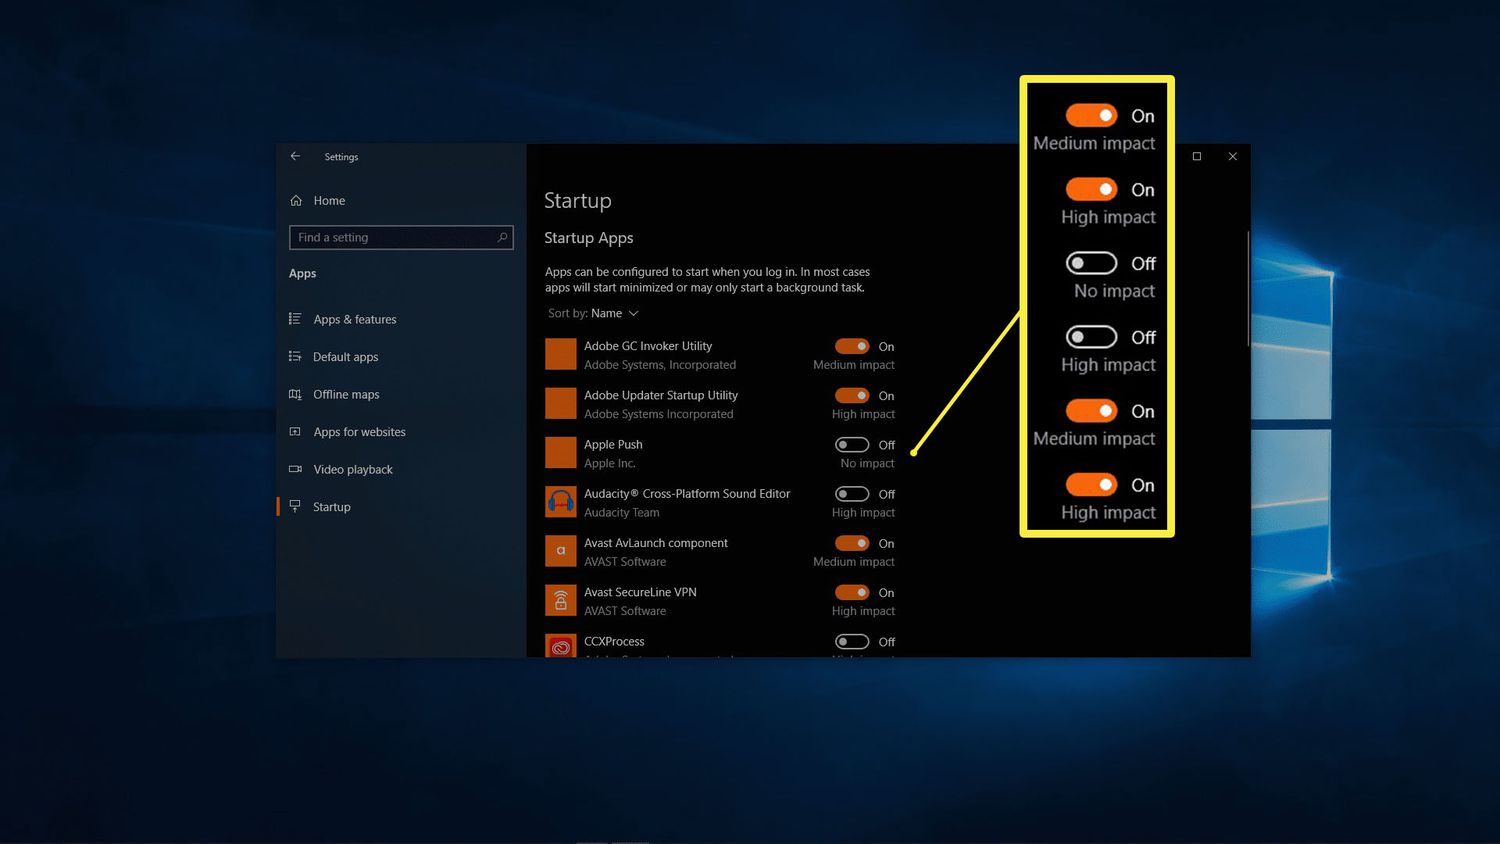The height and width of the screenshot is (844, 1500).
Task: Click the Audacity headphones icon
Action: point(560,501)
